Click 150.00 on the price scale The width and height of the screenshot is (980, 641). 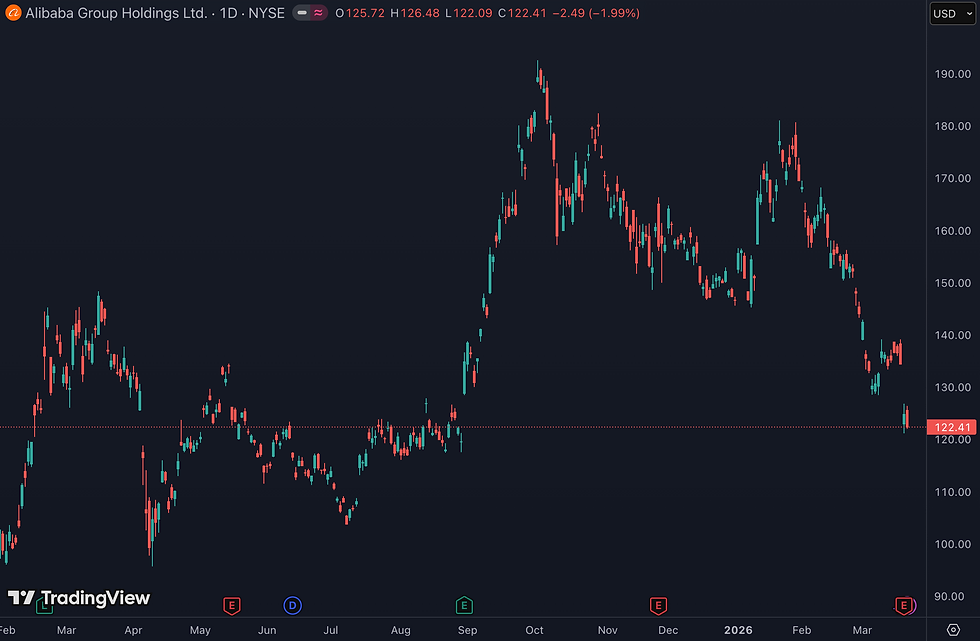click(x=952, y=283)
